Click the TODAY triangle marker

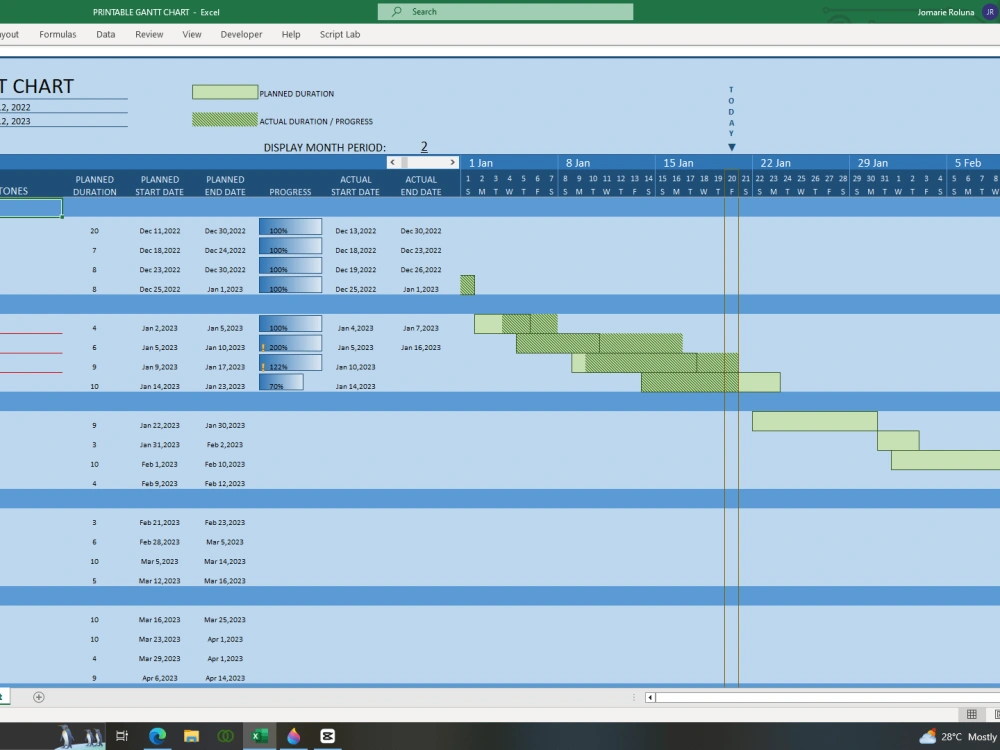(x=732, y=147)
